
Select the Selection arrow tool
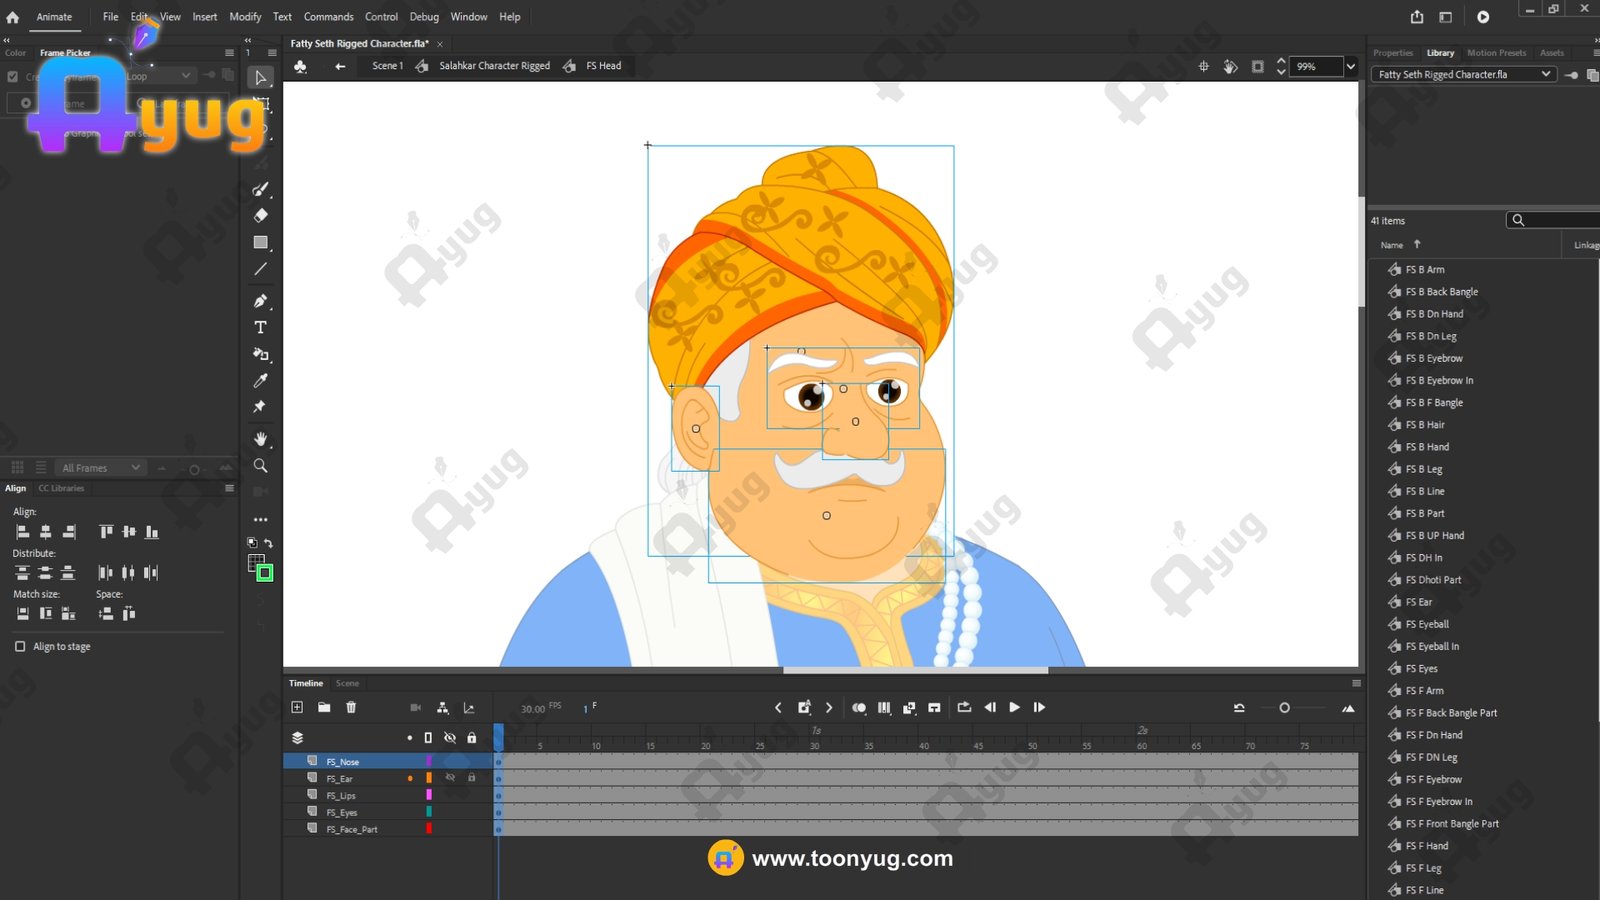[x=261, y=78]
